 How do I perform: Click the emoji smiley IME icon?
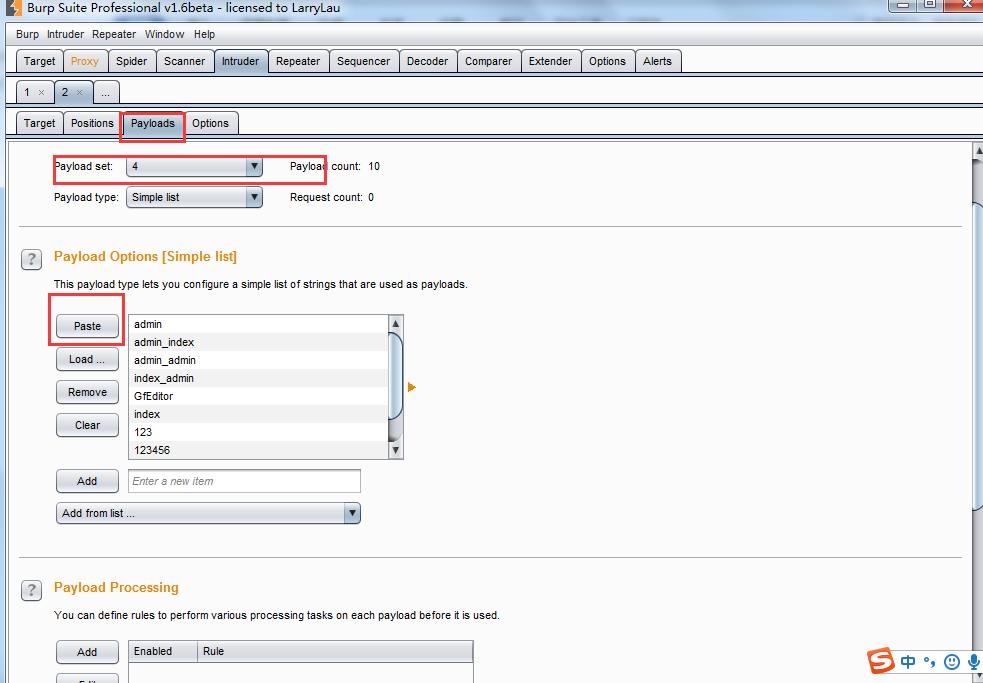(952, 662)
